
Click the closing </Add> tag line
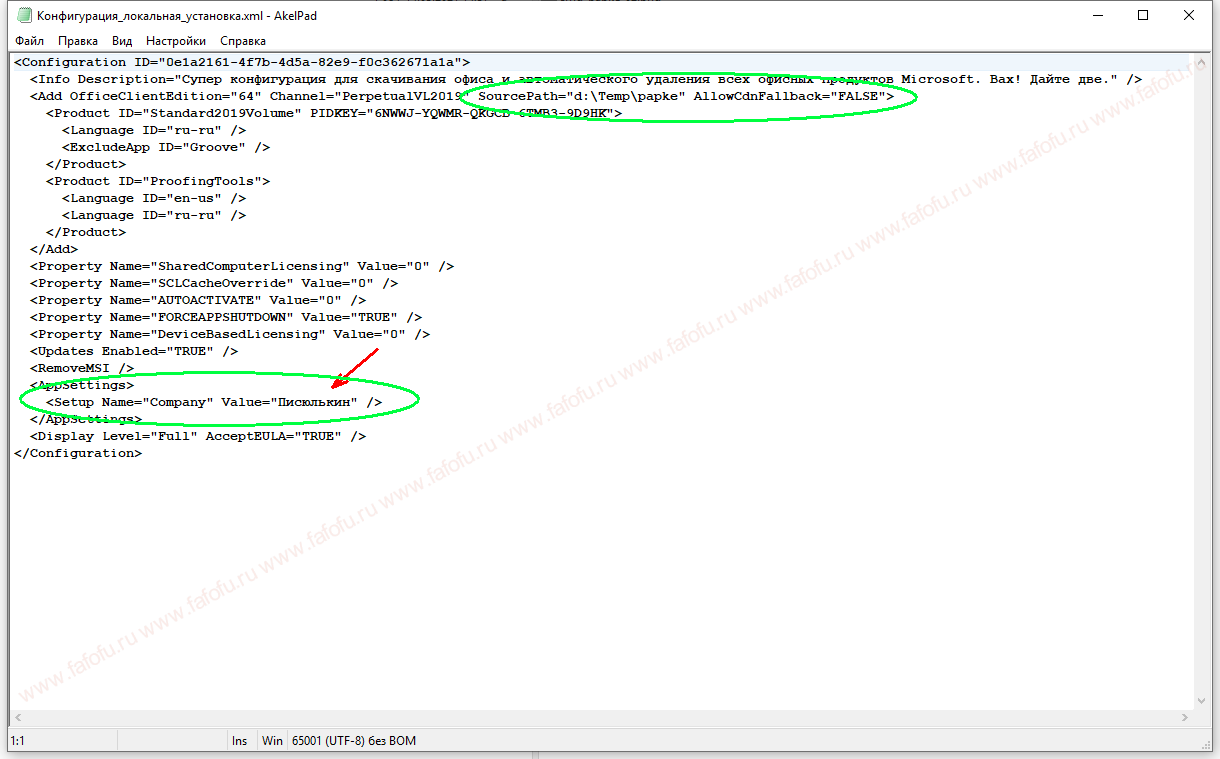pos(54,249)
